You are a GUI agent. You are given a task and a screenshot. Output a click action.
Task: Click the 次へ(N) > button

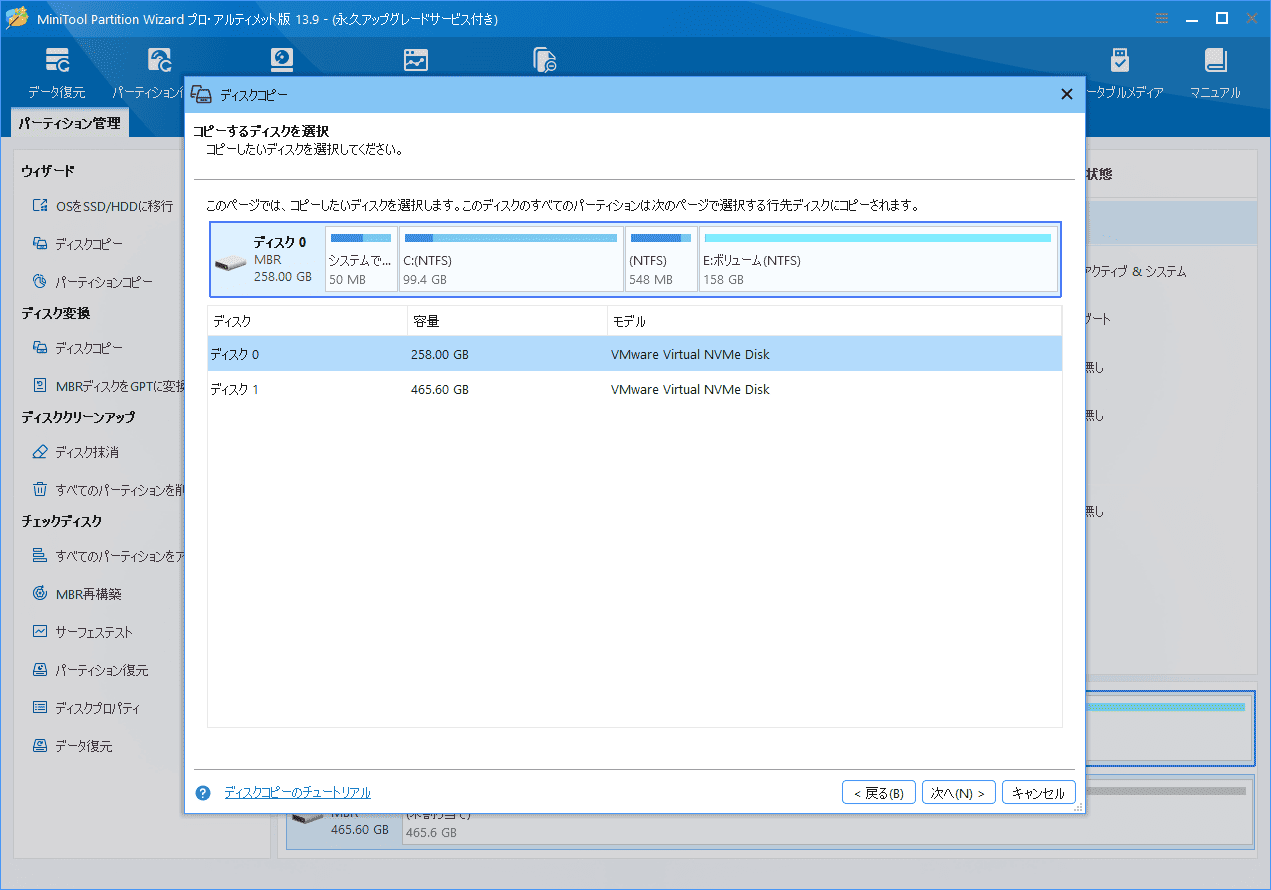click(x=958, y=793)
